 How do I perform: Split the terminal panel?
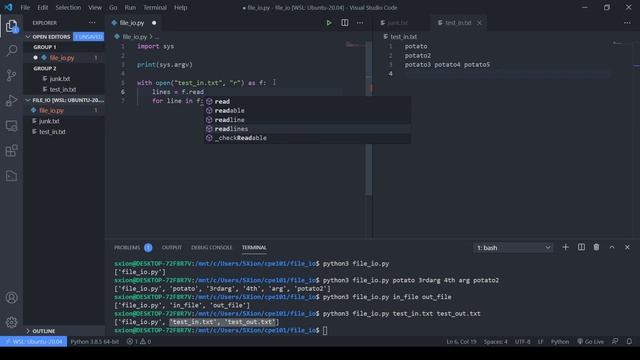point(581,247)
